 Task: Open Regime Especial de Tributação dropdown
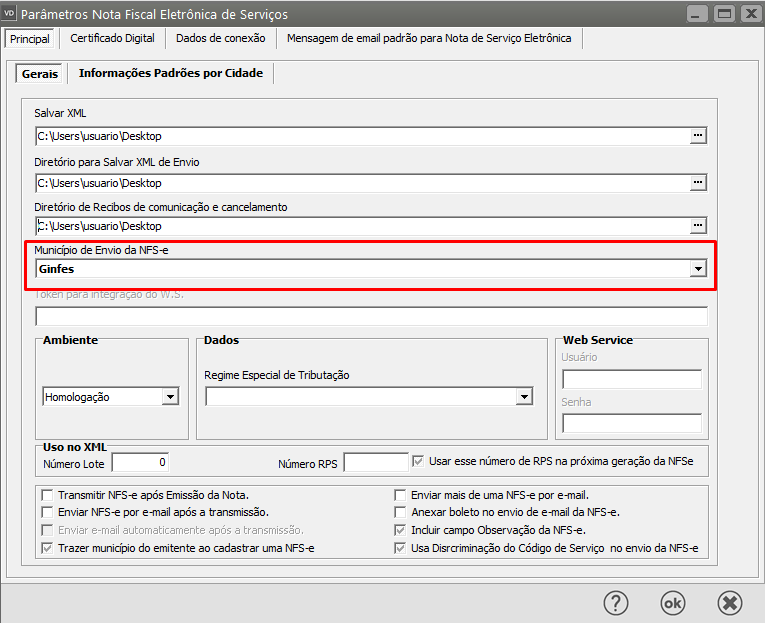523,397
